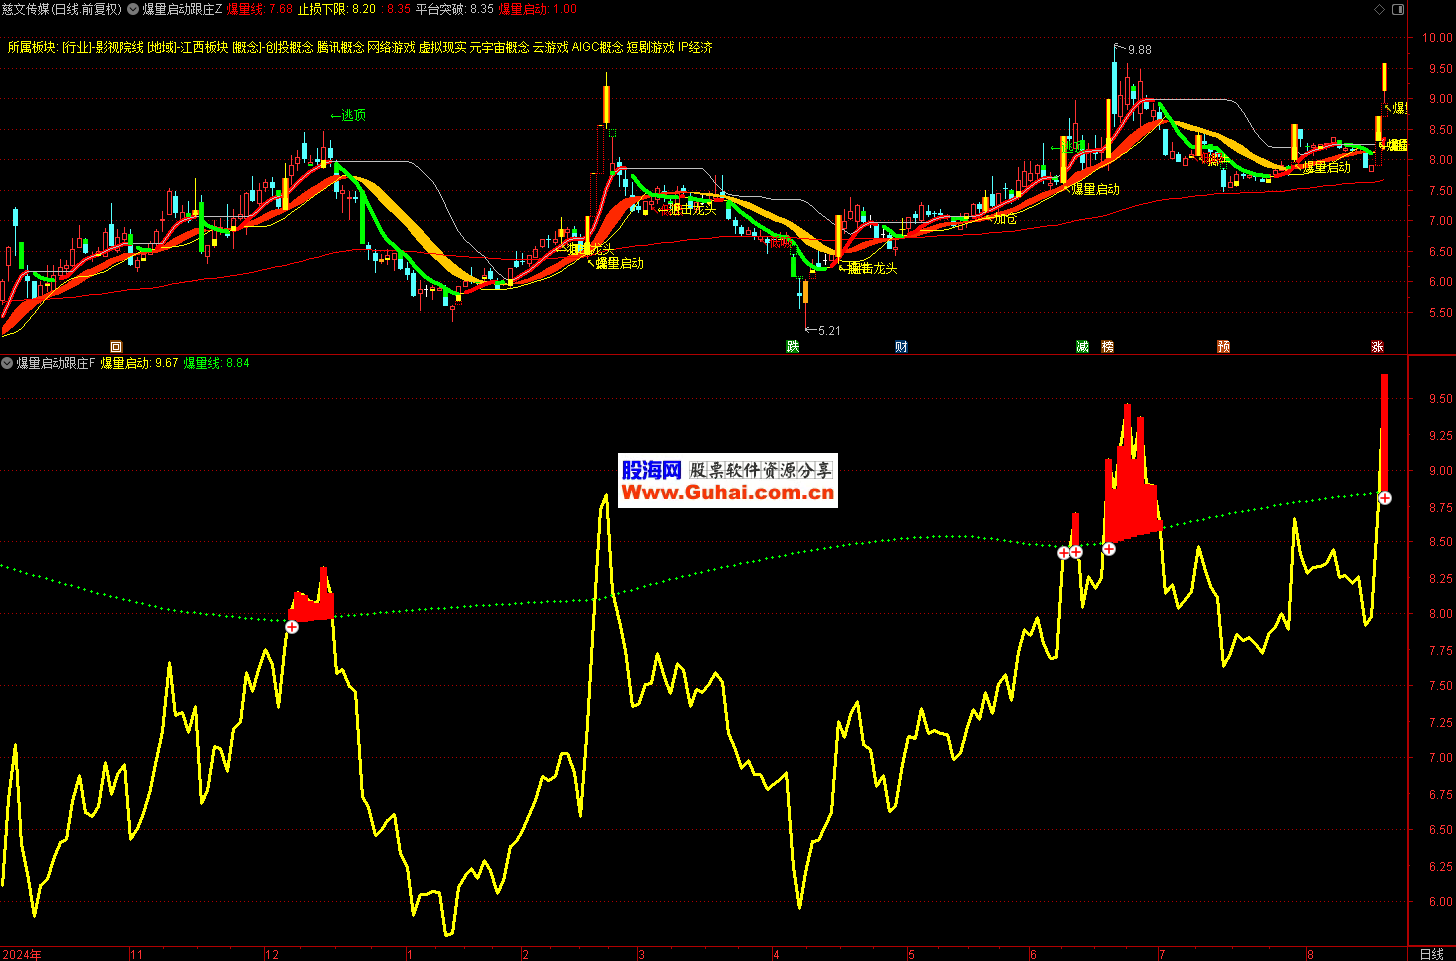This screenshot has width=1456, height=961.
Task: Click the 慈文传媒(日线.前复权) title
Action: pos(61,9)
